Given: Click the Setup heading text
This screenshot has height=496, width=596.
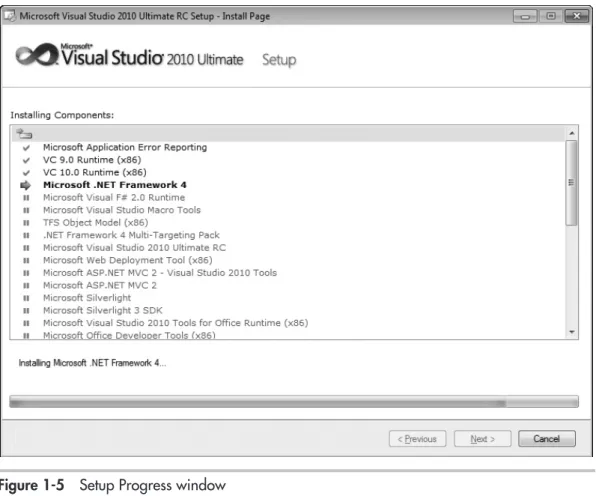Looking at the screenshot, I should 279,60.
